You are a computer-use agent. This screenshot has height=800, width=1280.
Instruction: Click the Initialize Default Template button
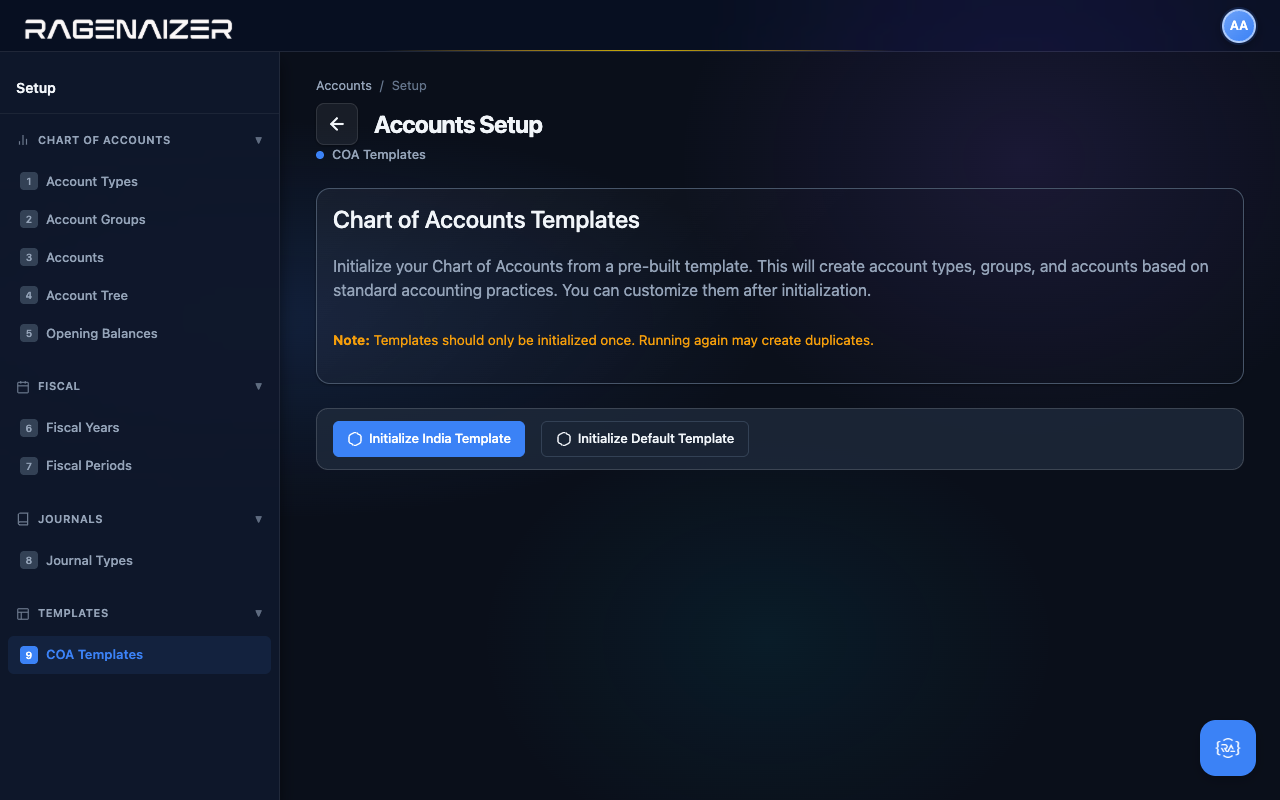[645, 439]
